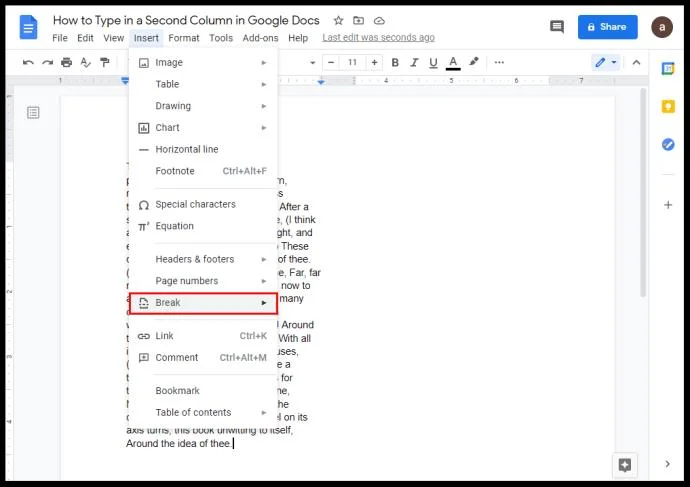Redo the last action
Viewport: 690px width, 487px height.
(48, 62)
